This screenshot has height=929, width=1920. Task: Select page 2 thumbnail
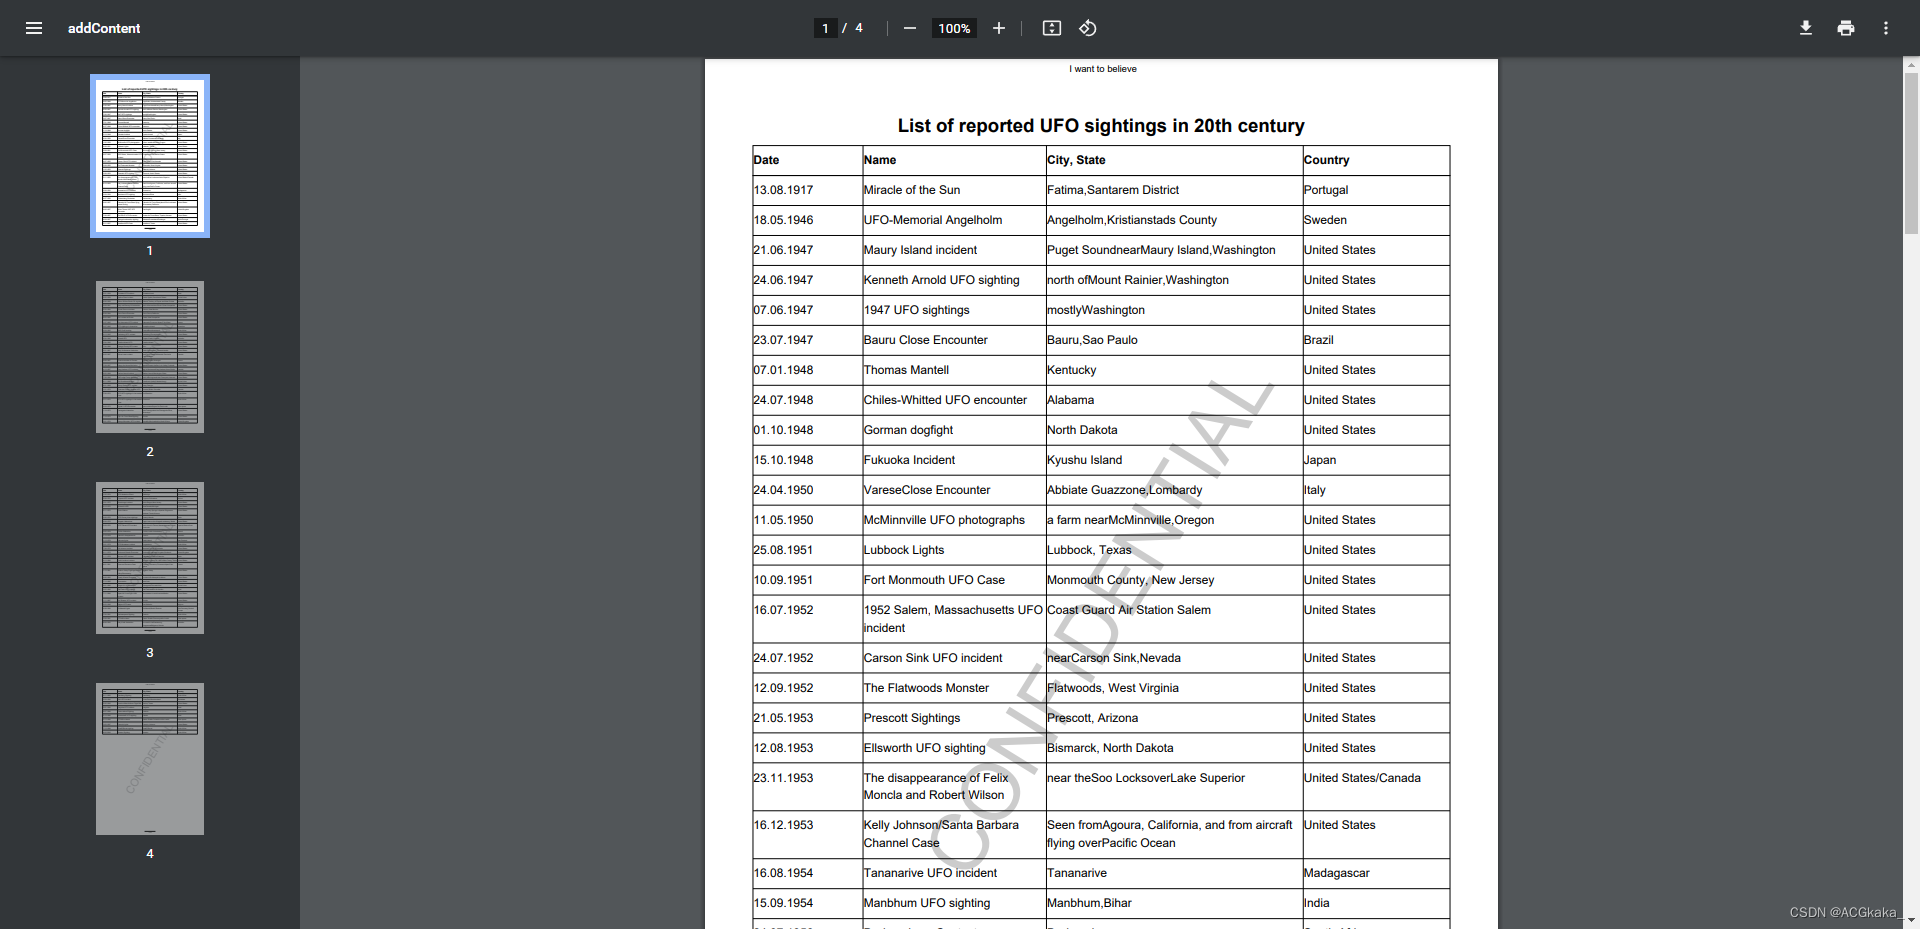(x=150, y=357)
